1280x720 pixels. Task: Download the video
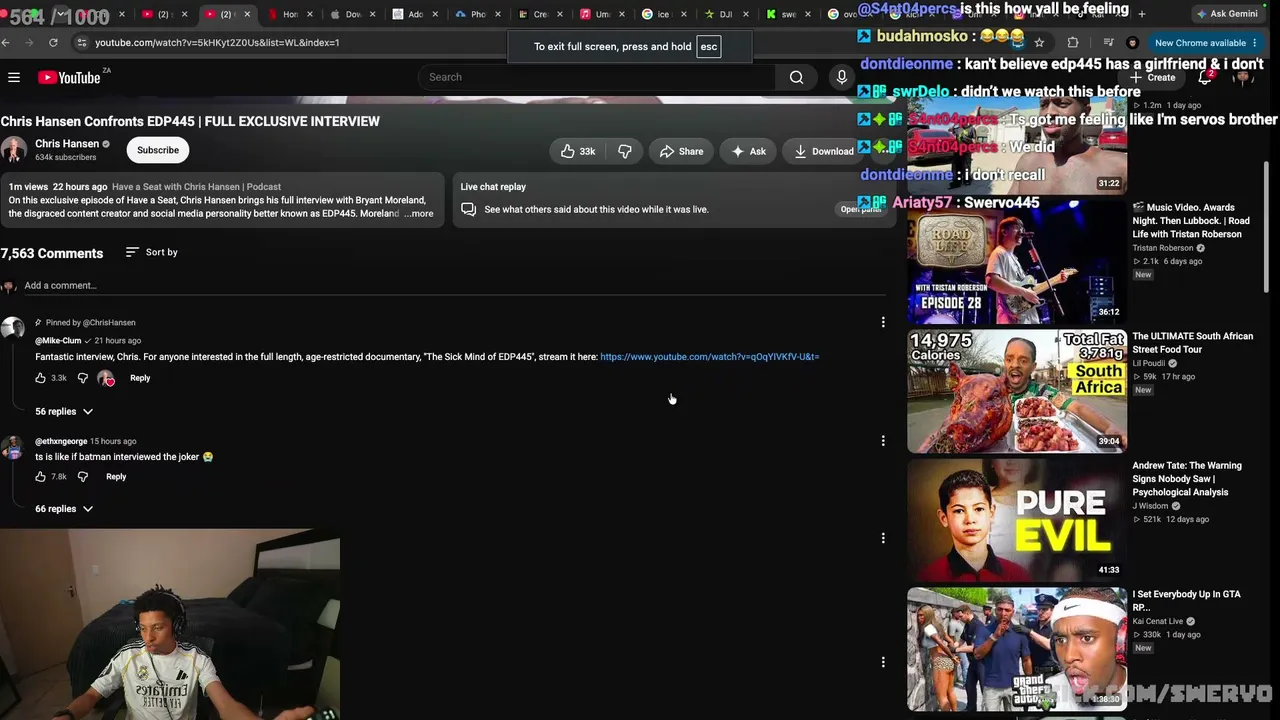click(x=823, y=151)
